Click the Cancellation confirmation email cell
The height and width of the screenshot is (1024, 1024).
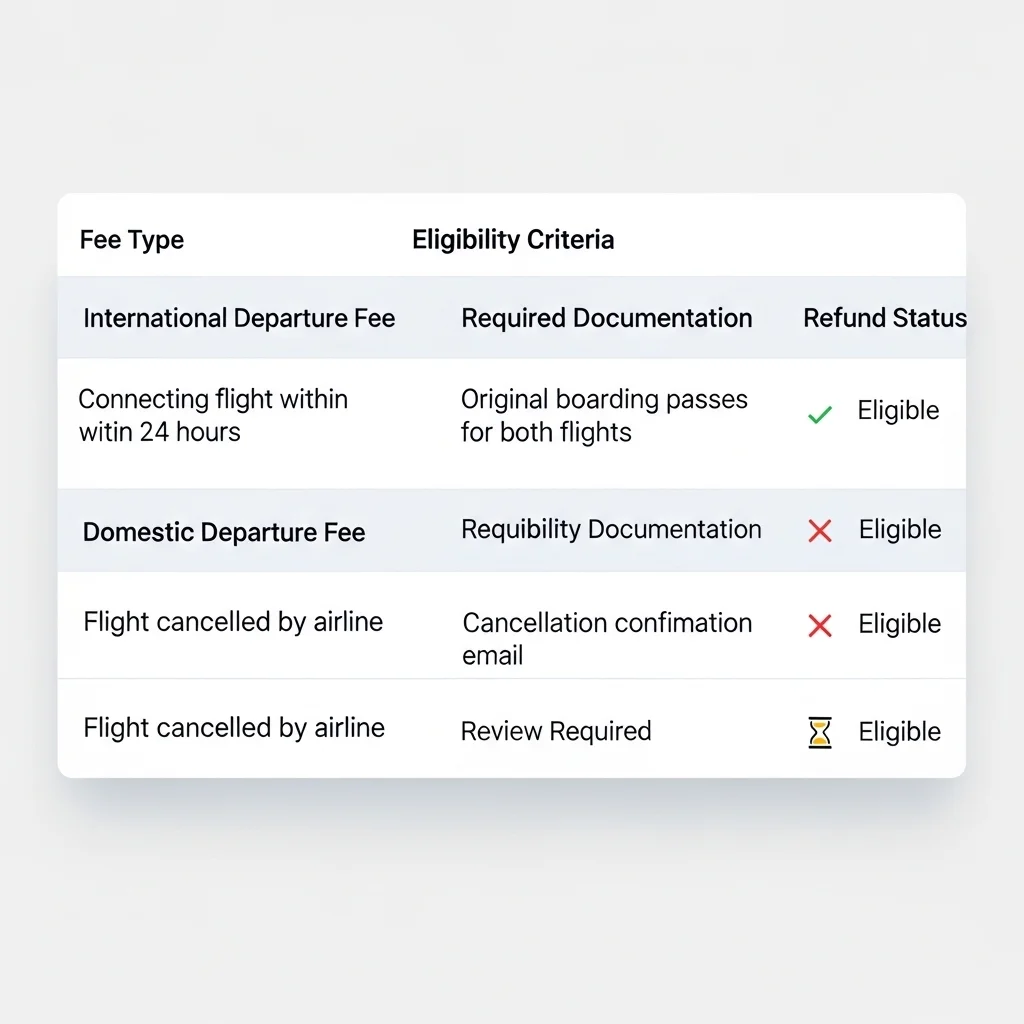(x=607, y=638)
